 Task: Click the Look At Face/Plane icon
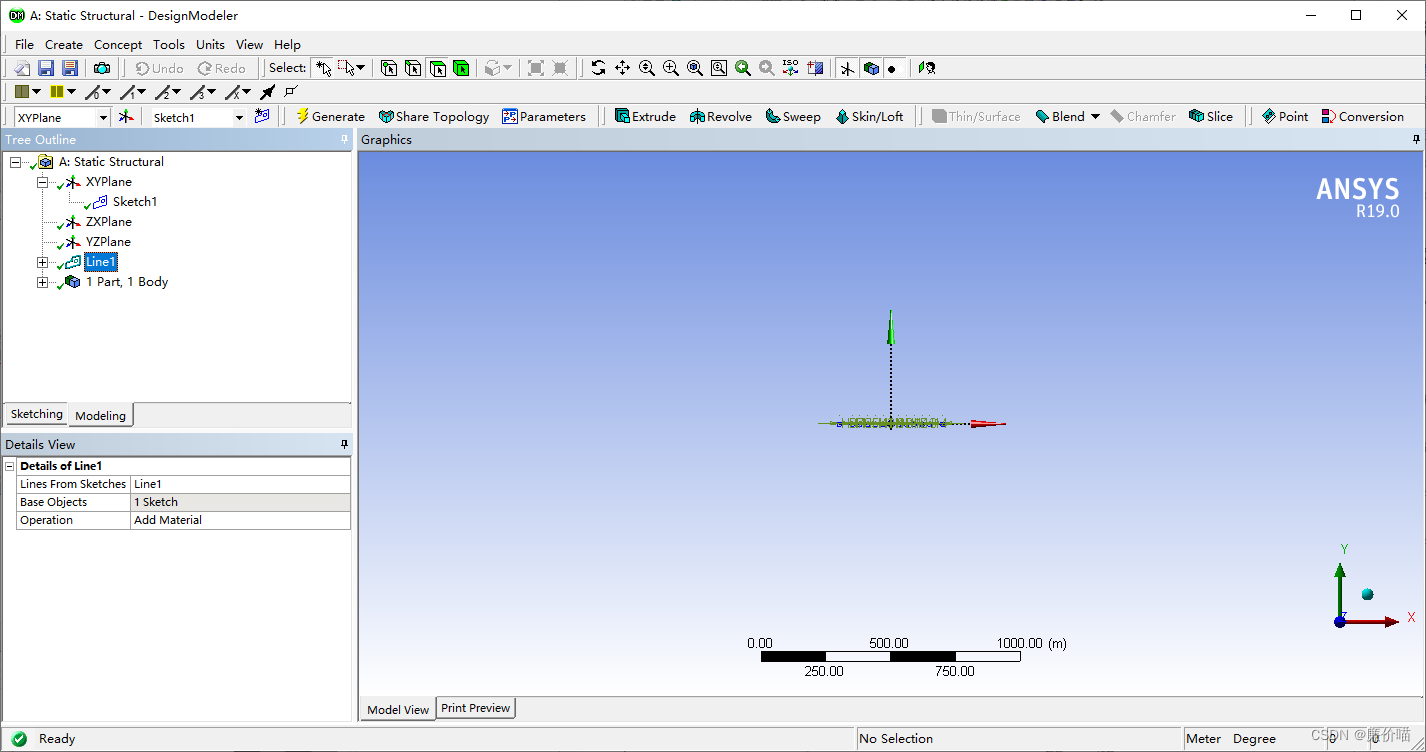[815, 68]
